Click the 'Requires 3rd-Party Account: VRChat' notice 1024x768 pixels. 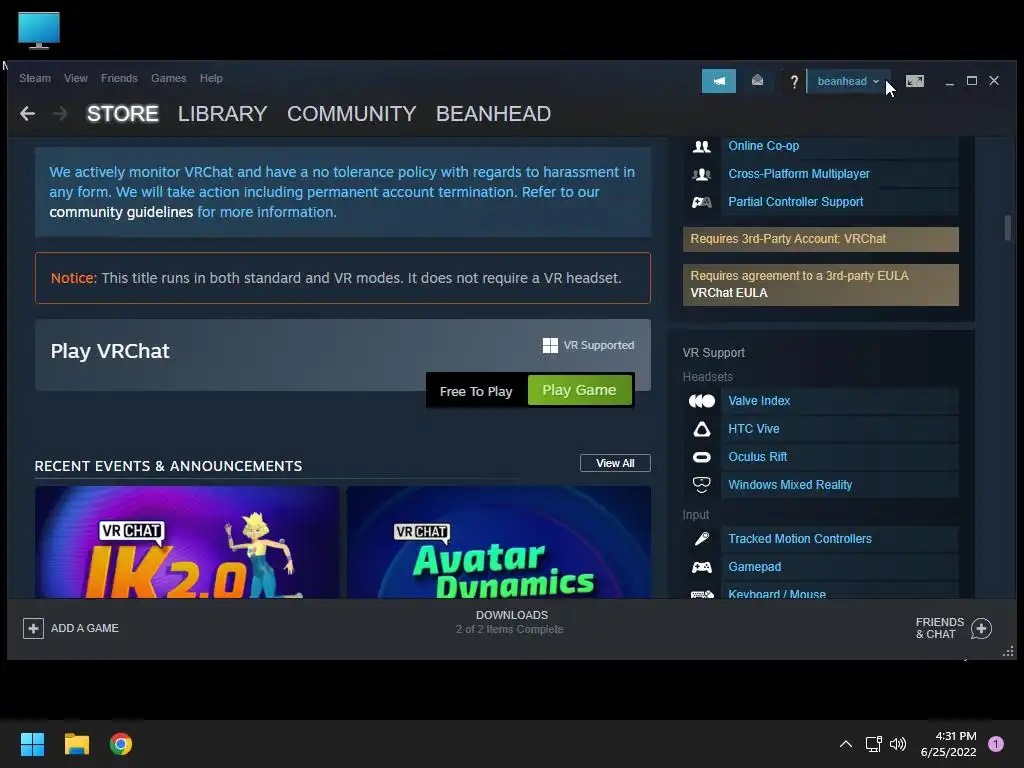(x=820, y=239)
